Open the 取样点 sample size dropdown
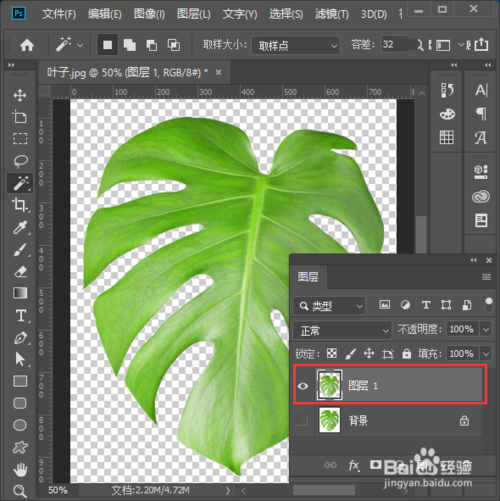 point(296,45)
